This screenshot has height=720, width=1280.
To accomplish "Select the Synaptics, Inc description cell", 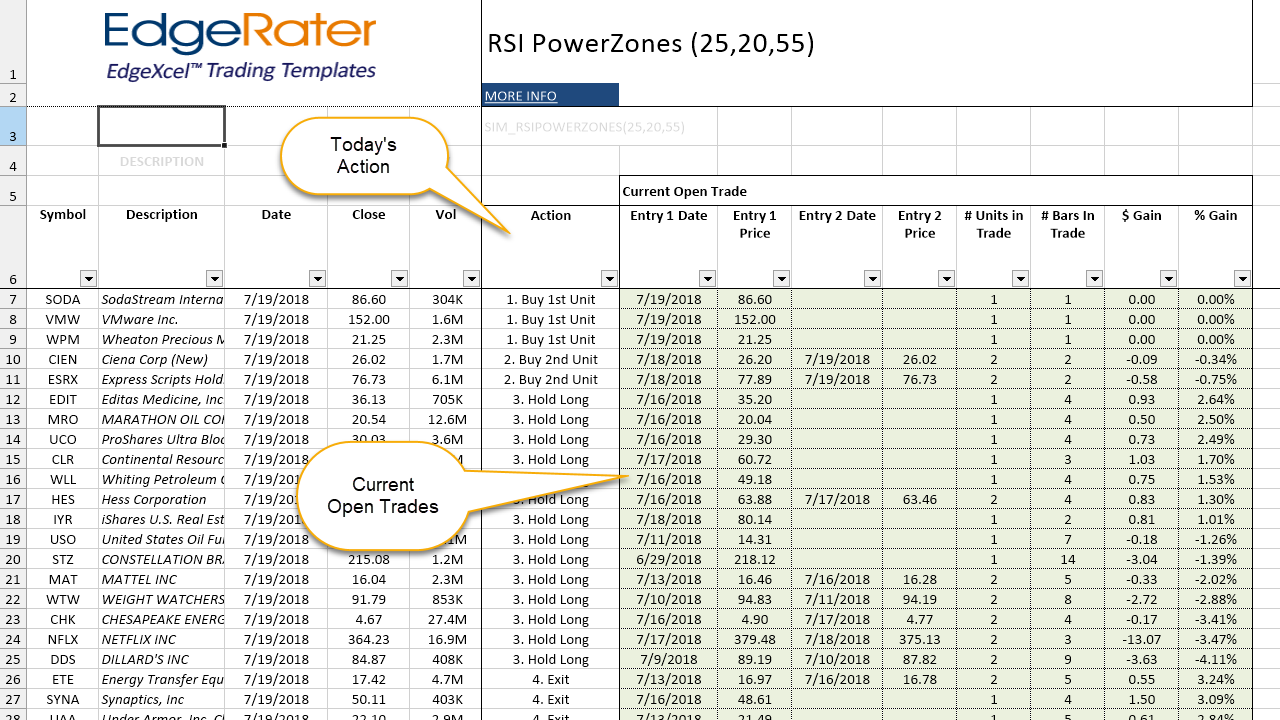I will click(x=161, y=699).
